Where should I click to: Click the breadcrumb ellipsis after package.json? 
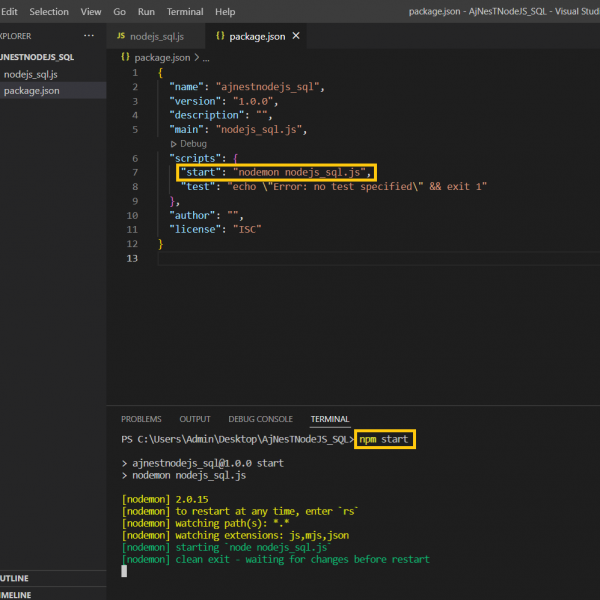click(x=205, y=58)
